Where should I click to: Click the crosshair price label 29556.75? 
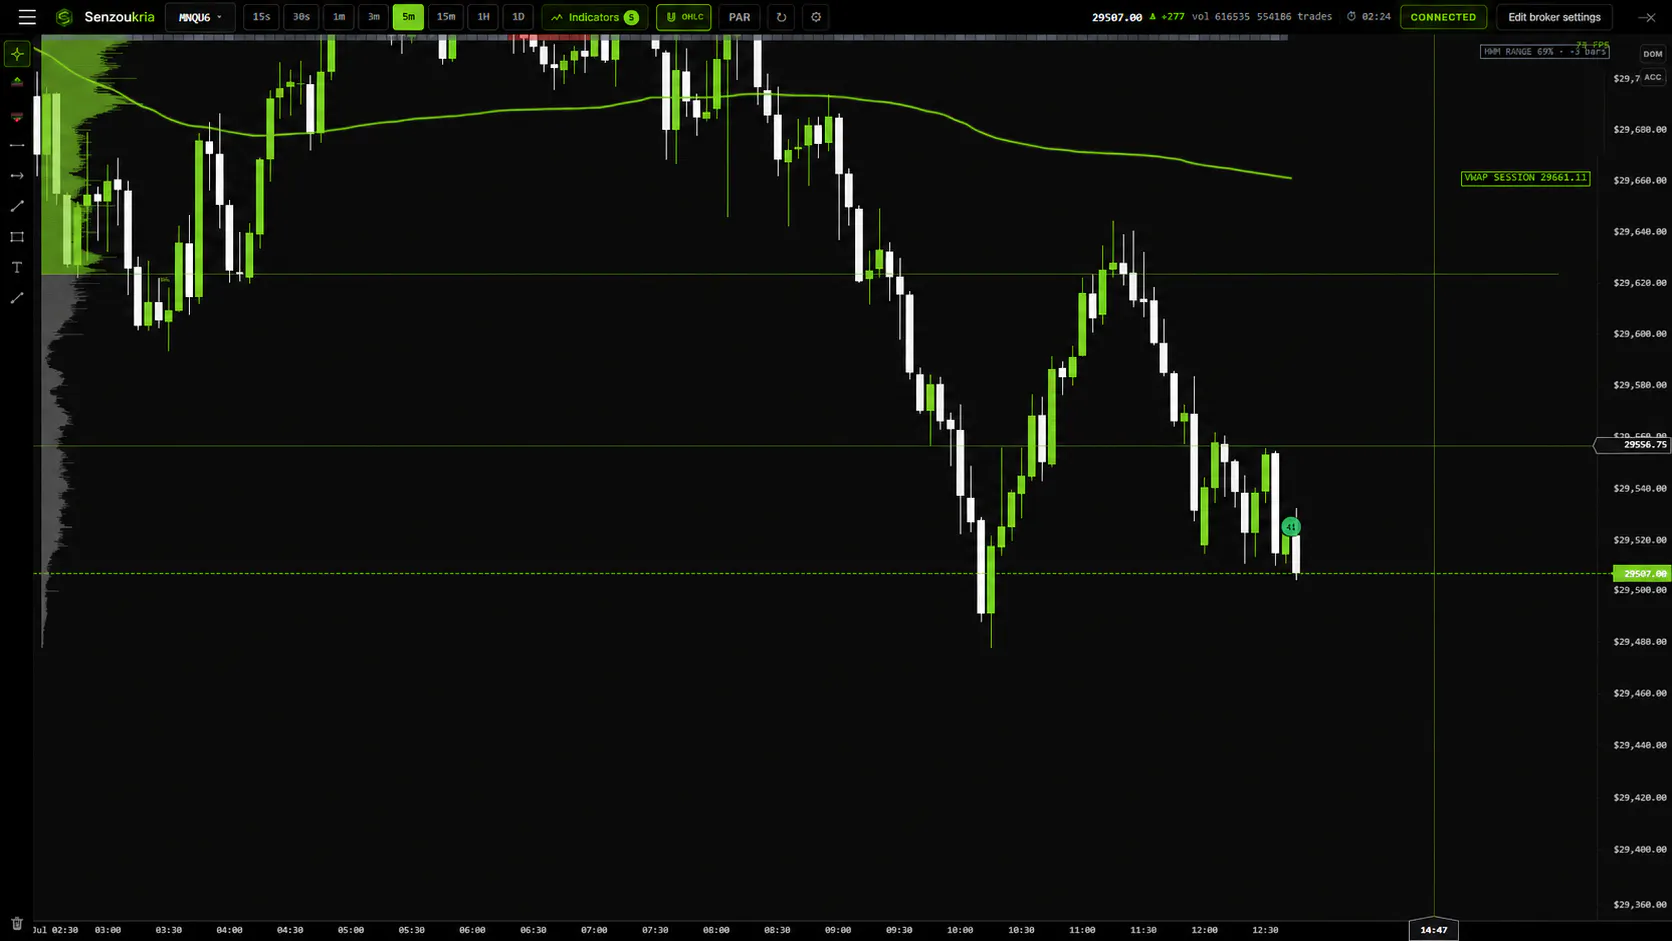coord(1633,445)
